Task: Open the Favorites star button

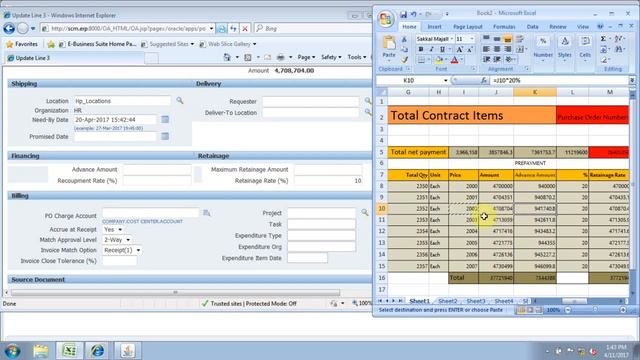Action: coord(22,44)
